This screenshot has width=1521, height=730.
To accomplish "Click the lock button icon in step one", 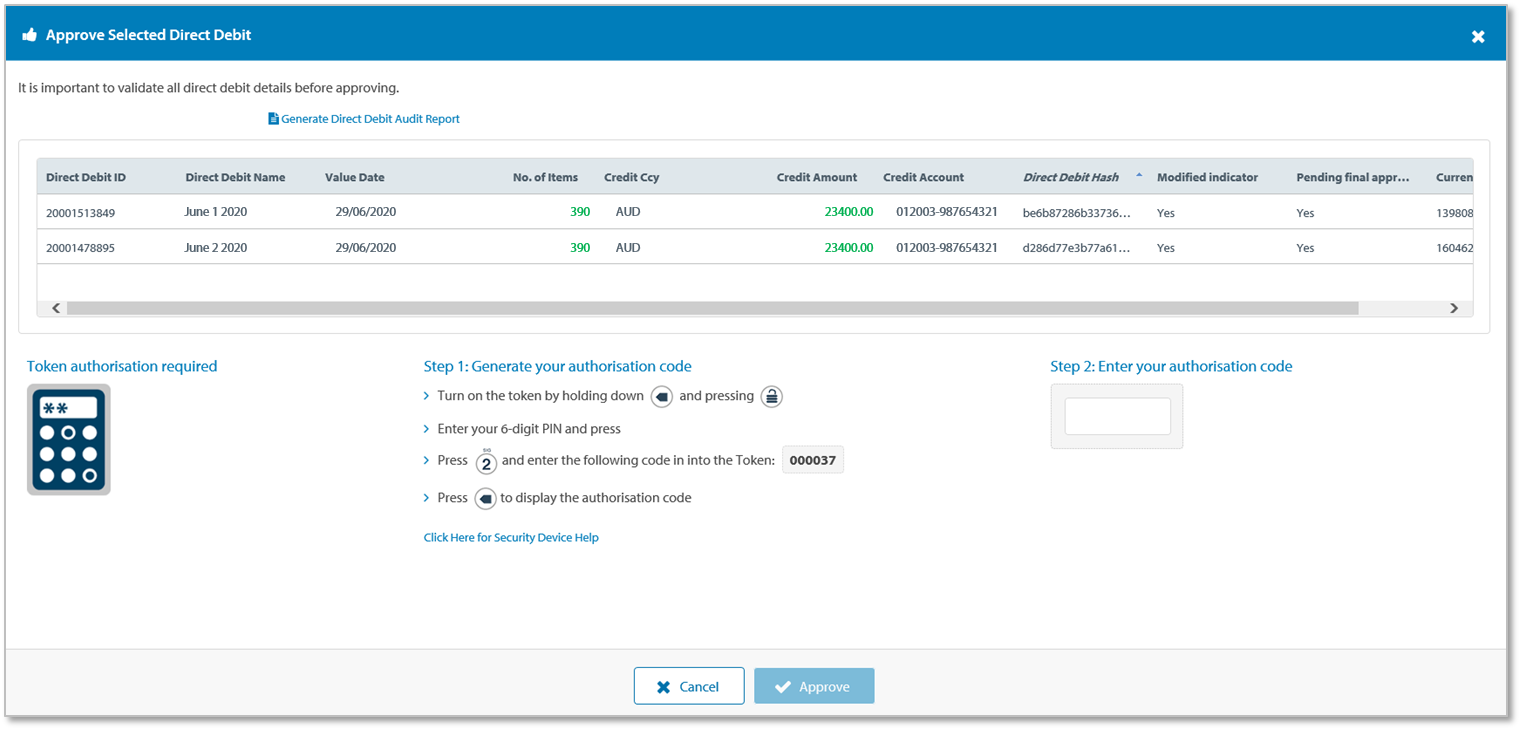I will tap(771, 397).
